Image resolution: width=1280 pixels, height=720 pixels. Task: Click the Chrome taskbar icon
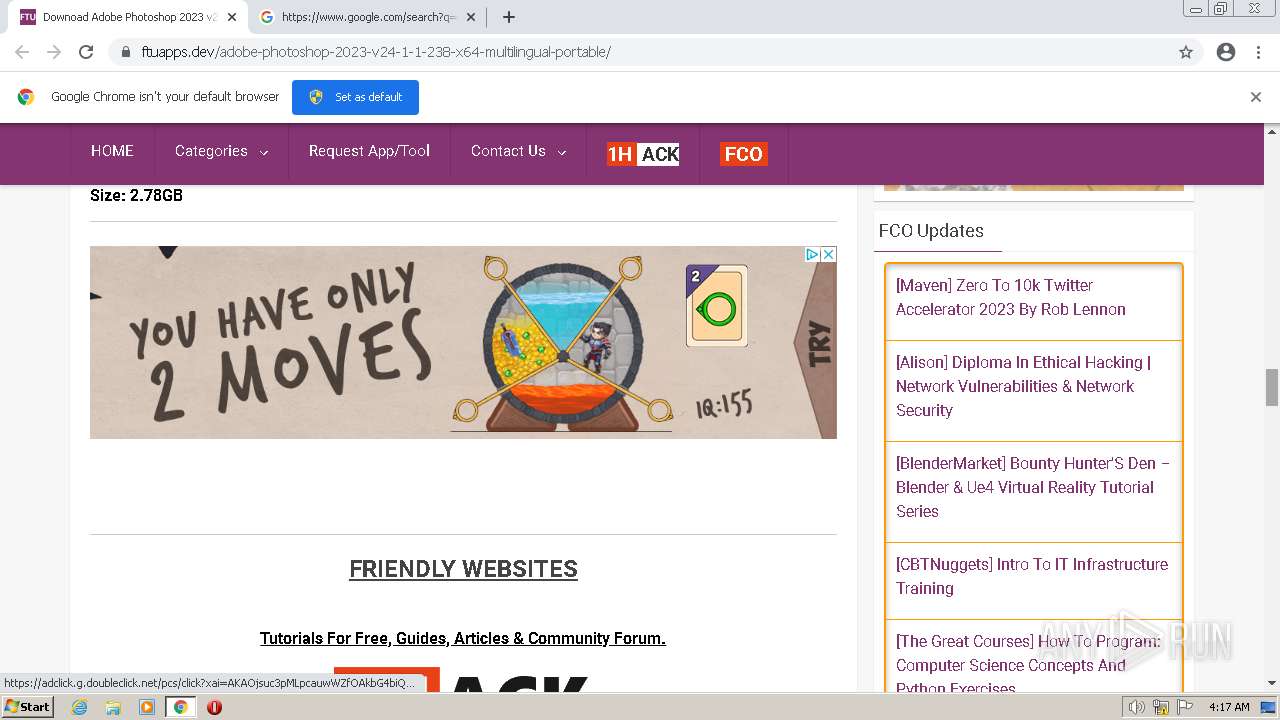coord(181,707)
